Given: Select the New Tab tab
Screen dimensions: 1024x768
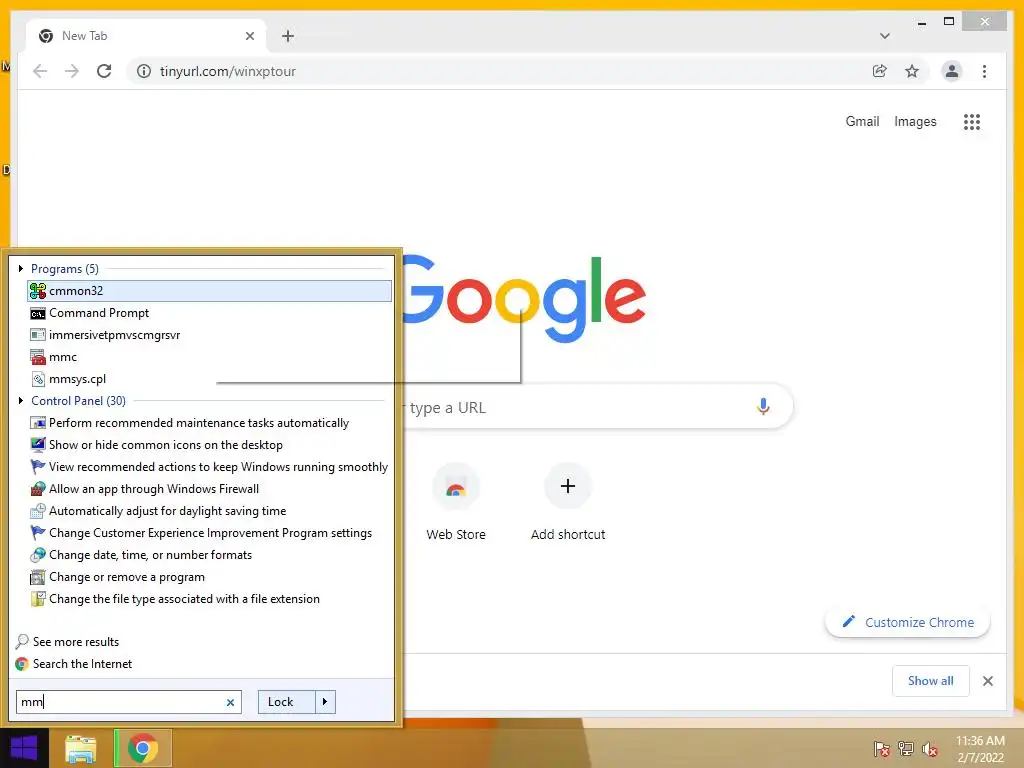Looking at the screenshot, I should coord(146,36).
